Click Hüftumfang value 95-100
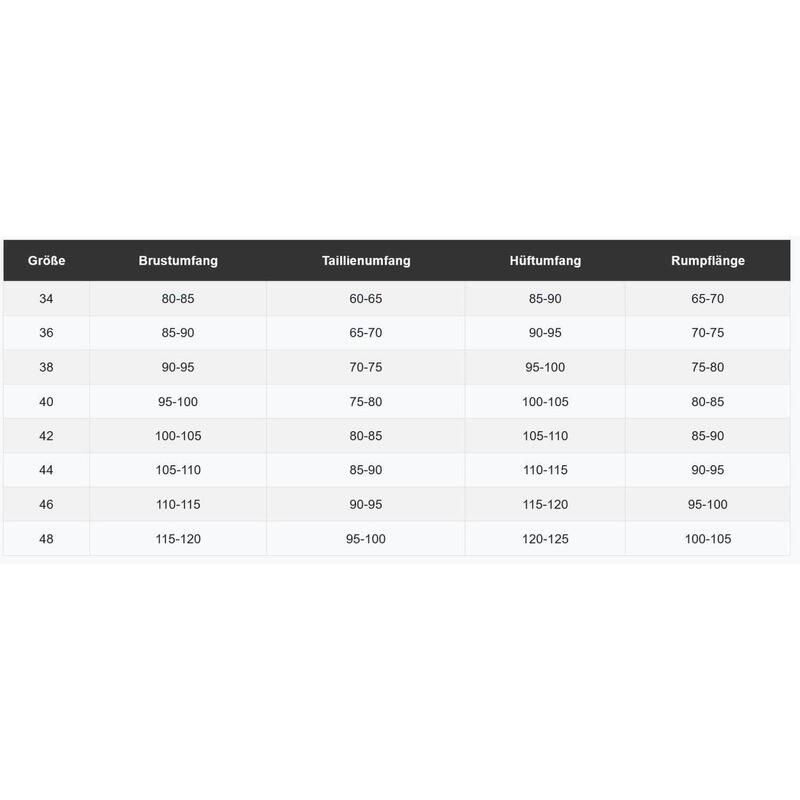800x800 pixels. click(545, 367)
